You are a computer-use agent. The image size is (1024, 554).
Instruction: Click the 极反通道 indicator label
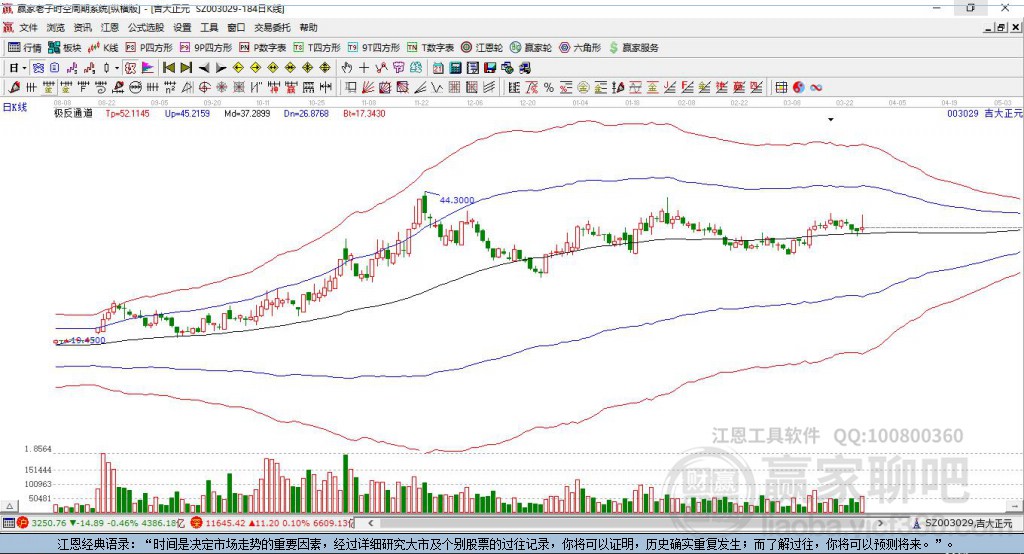coord(73,114)
